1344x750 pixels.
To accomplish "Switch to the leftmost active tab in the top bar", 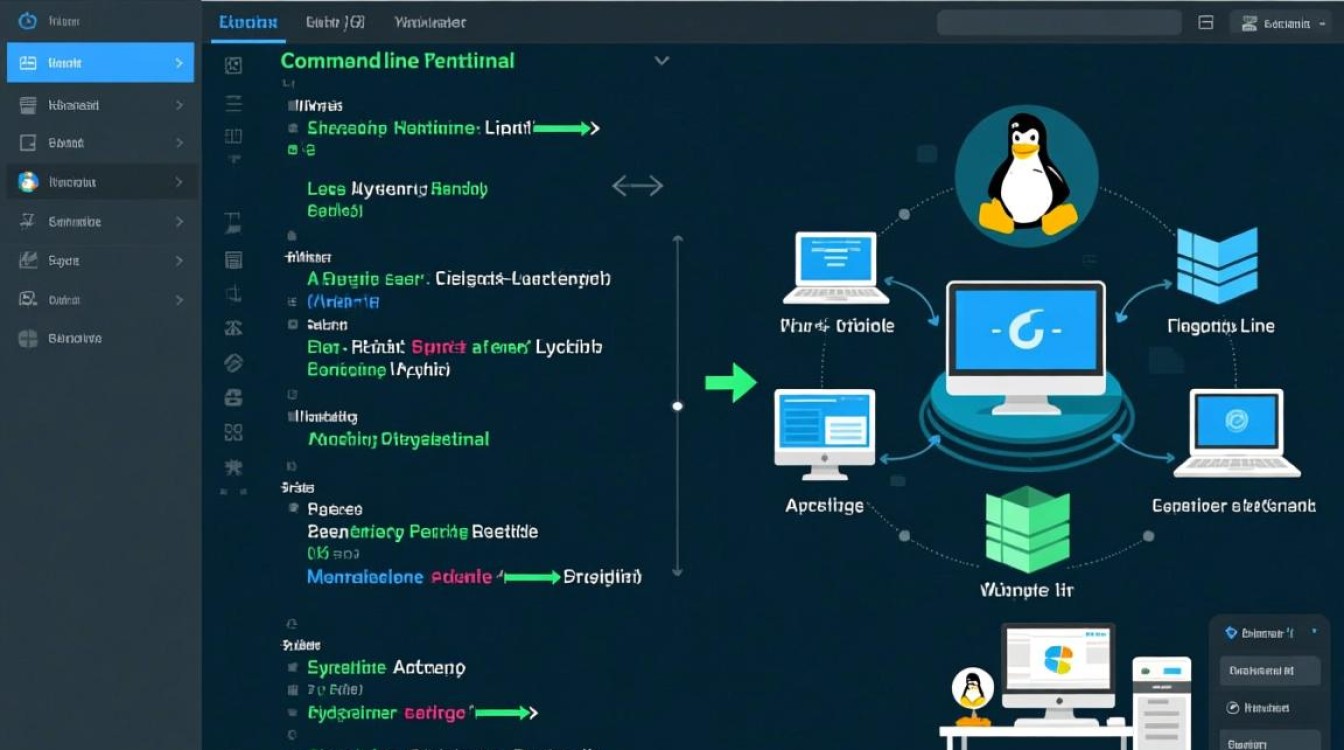I will click(x=247, y=22).
